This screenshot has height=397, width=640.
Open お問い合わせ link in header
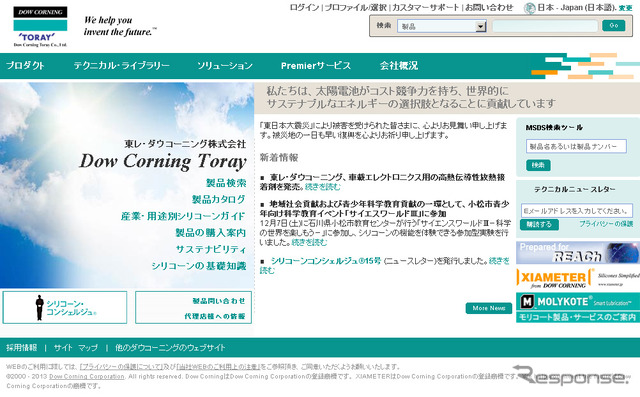(489, 7)
